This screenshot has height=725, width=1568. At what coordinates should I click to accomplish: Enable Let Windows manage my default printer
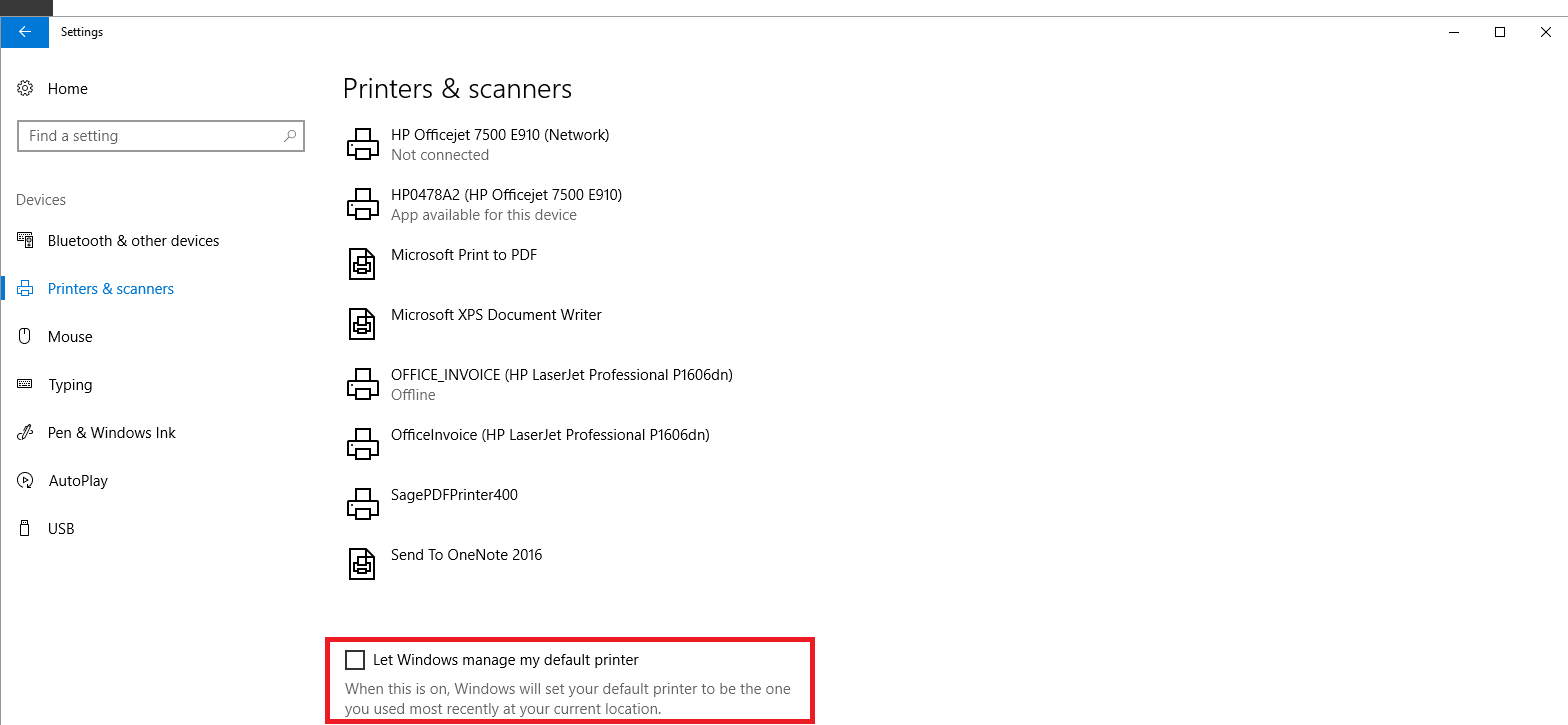pos(355,660)
